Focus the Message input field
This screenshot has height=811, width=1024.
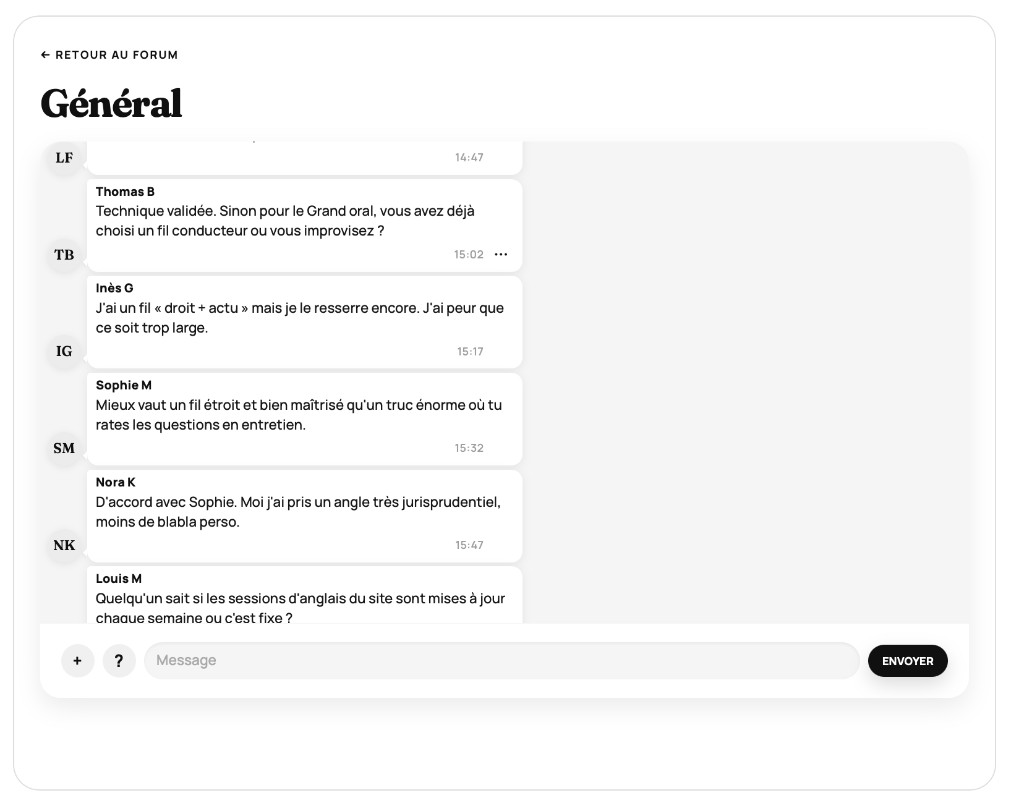click(502, 661)
